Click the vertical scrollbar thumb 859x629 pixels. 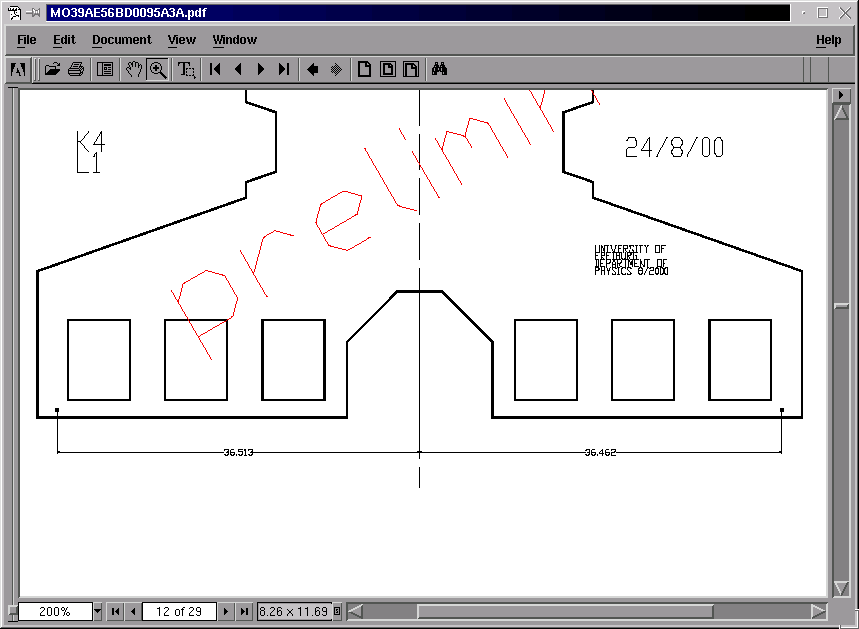pos(841,306)
